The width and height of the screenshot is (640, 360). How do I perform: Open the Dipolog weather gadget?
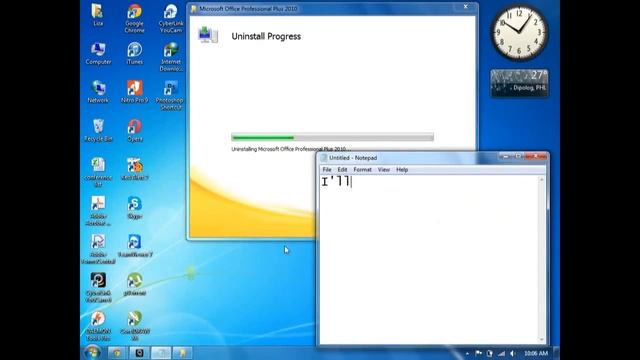(x=519, y=83)
